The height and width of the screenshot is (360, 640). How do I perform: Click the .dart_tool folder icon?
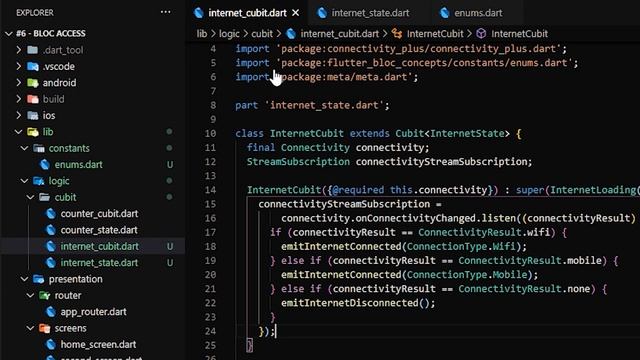[33, 50]
